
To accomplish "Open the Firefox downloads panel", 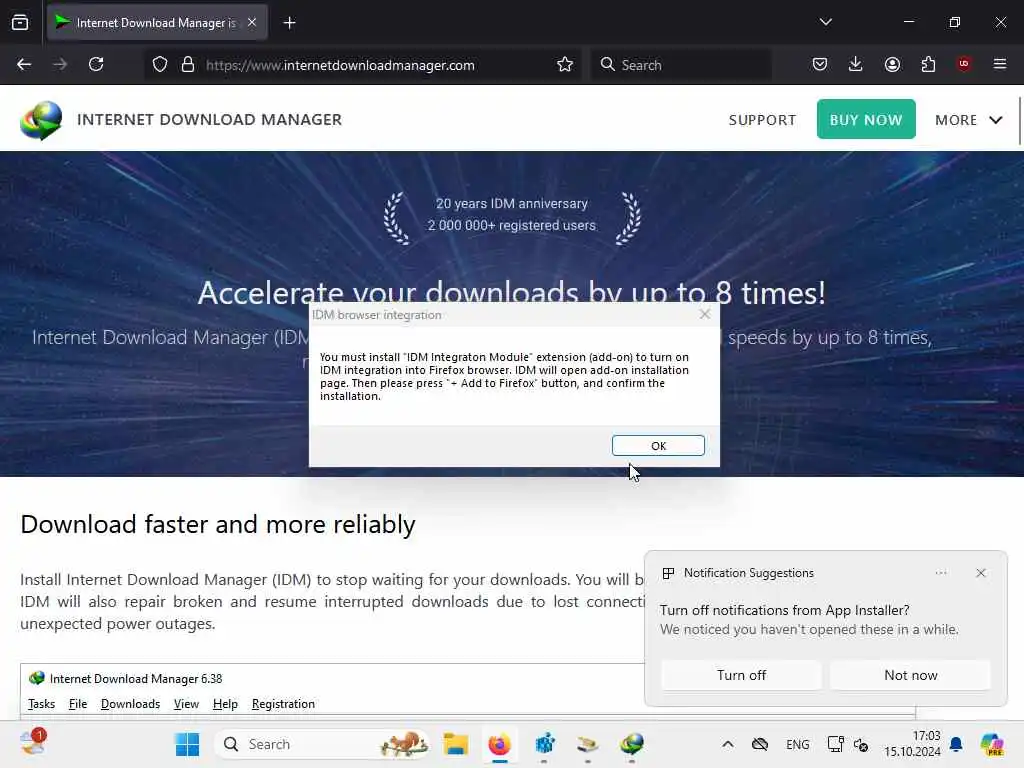I will pyautogui.click(x=856, y=64).
